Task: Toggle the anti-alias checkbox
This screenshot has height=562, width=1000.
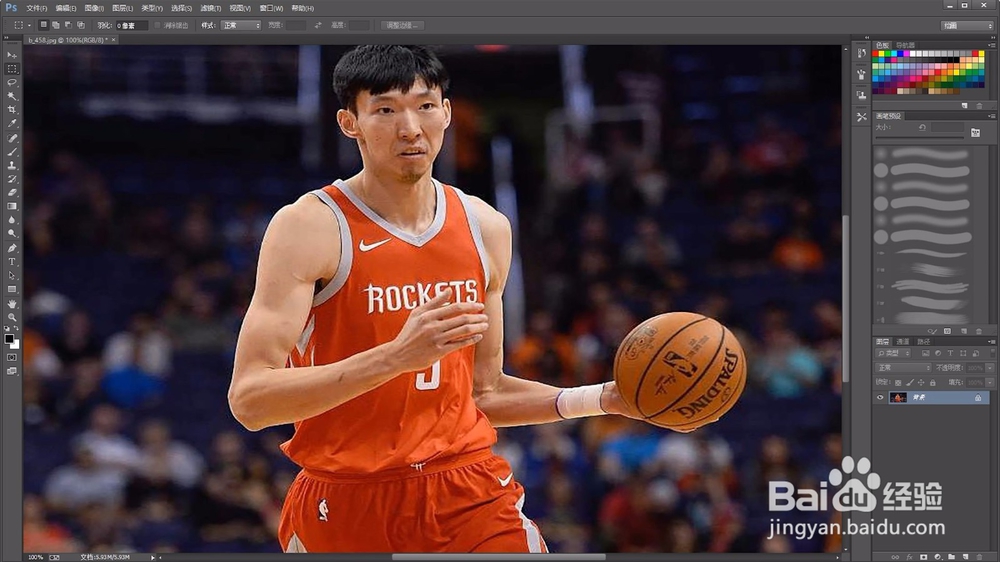Action: tap(158, 26)
